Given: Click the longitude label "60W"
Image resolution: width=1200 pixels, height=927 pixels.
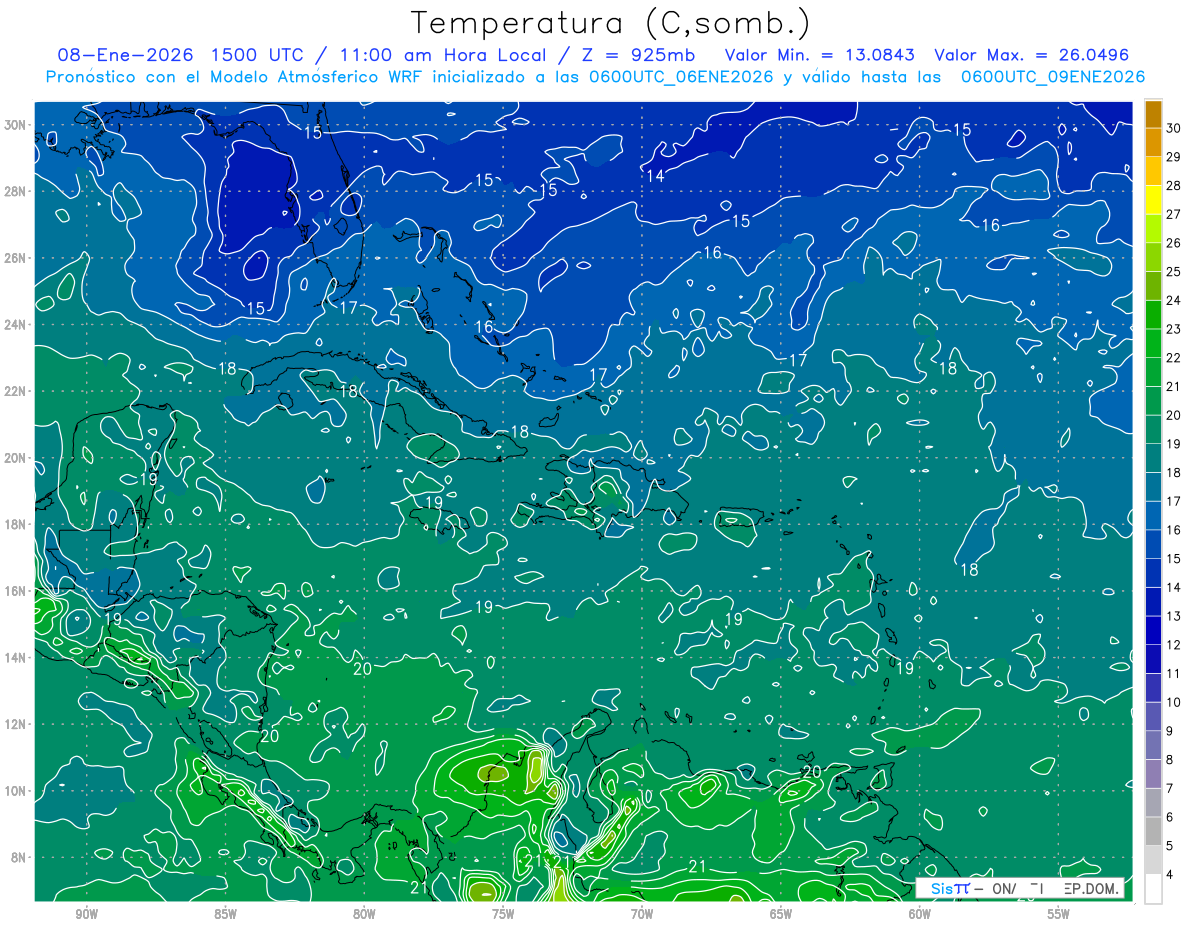Looking at the screenshot, I should pyautogui.click(x=920, y=914).
